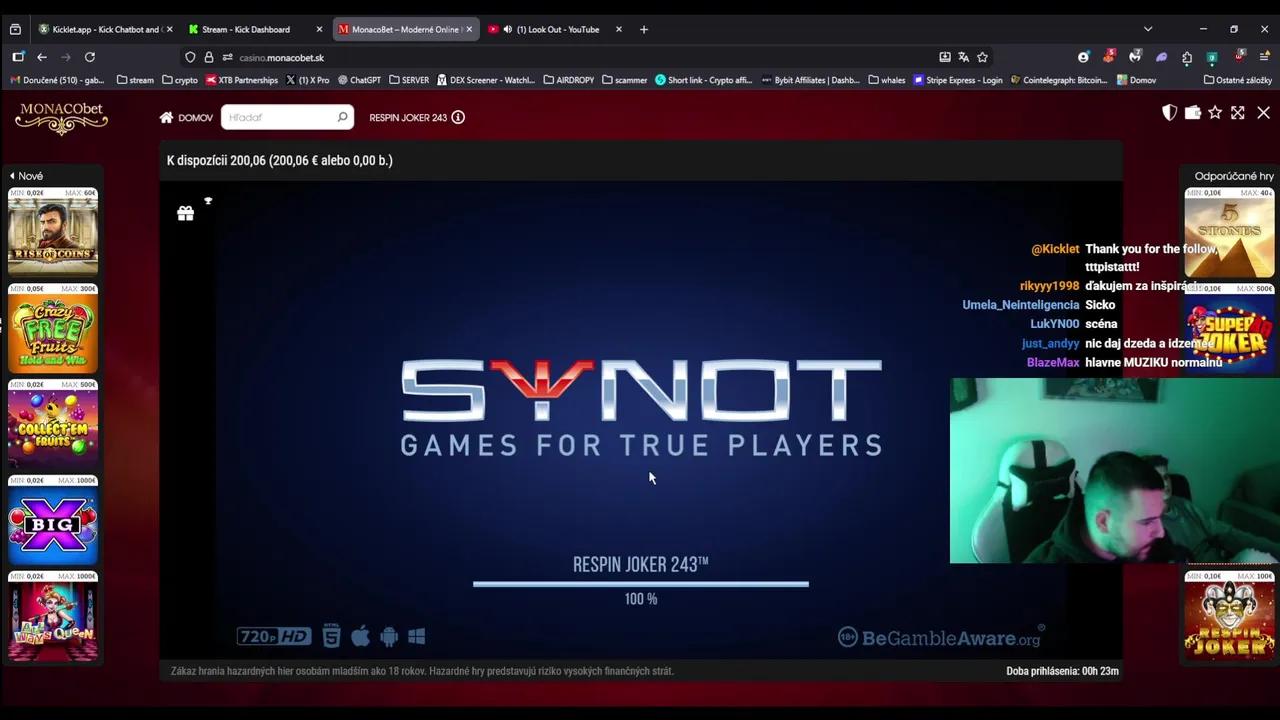The height and width of the screenshot is (720, 1280).
Task: Open X Pro bookmark
Action: click(307, 80)
